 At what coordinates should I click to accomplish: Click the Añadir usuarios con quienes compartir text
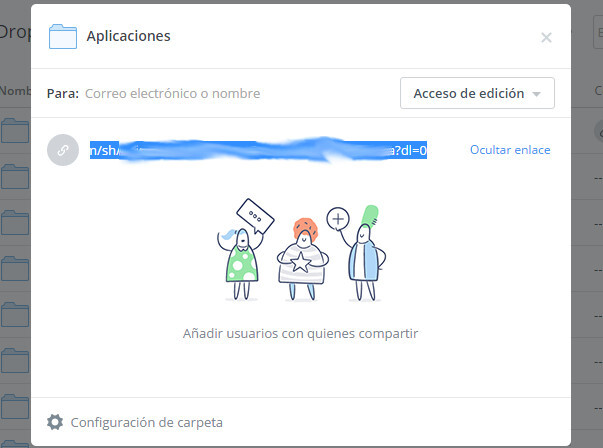(300, 333)
